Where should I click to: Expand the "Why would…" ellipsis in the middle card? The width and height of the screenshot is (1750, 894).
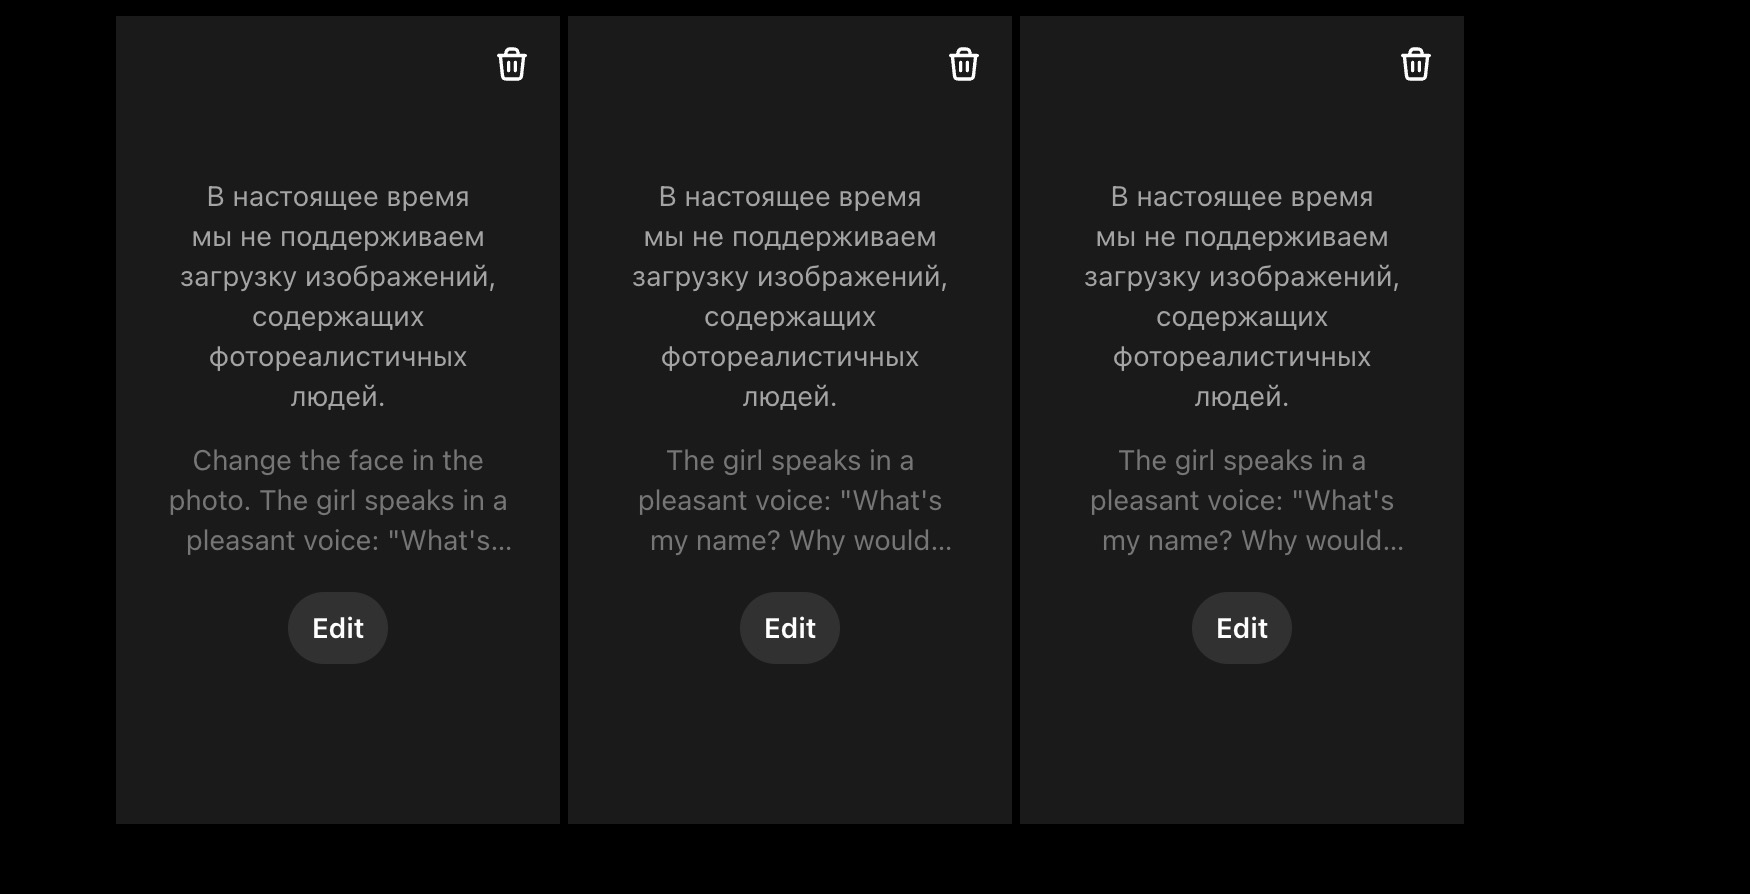tap(942, 542)
